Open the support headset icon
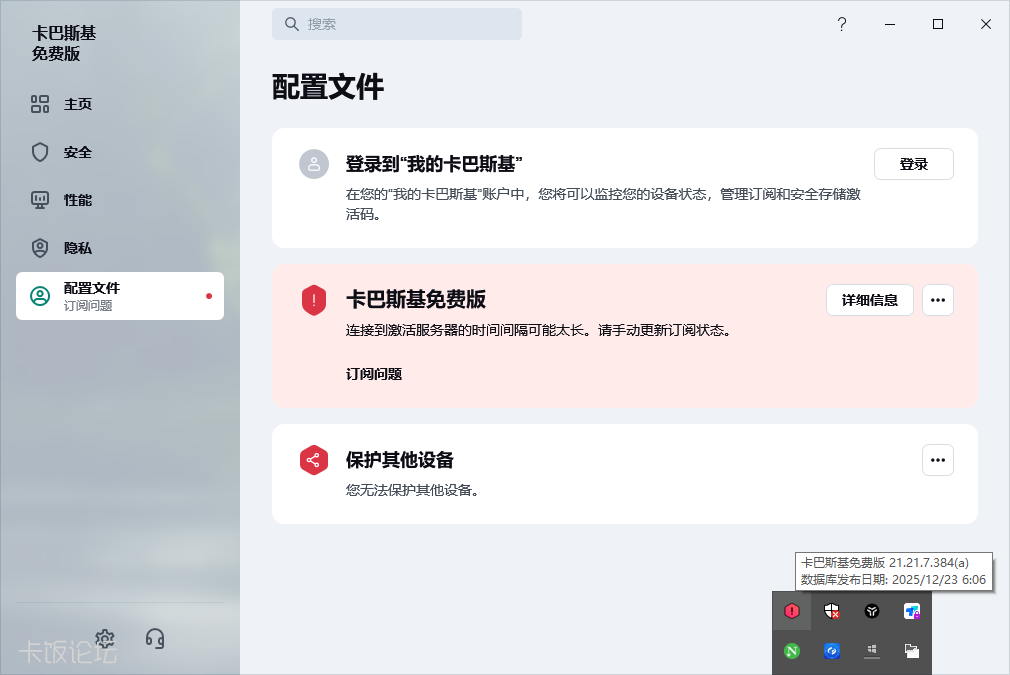Image resolution: width=1010 pixels, height=675 pixels. tap(155, 638)
